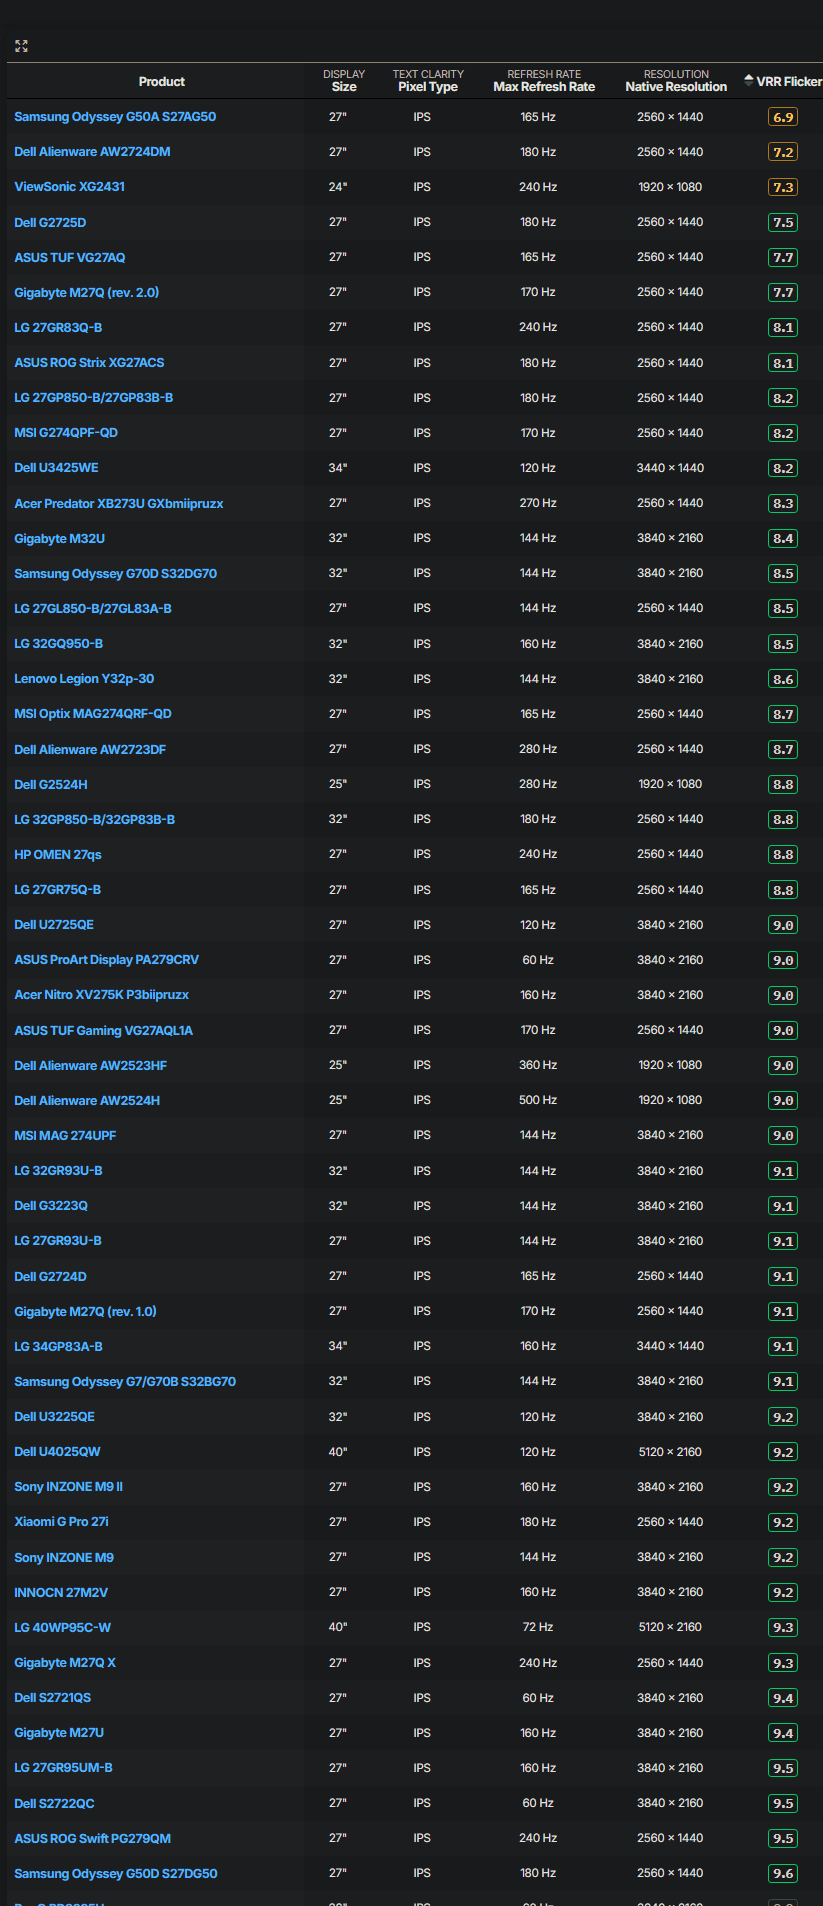Go to the ViewSonic XG2431 product page
This screenshot has width=823, height=1906.
69,187
